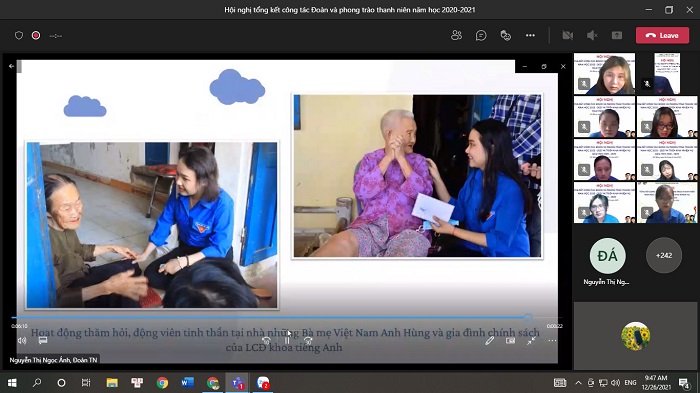
Task: Click the share content icon
Action: coord(617,35)
